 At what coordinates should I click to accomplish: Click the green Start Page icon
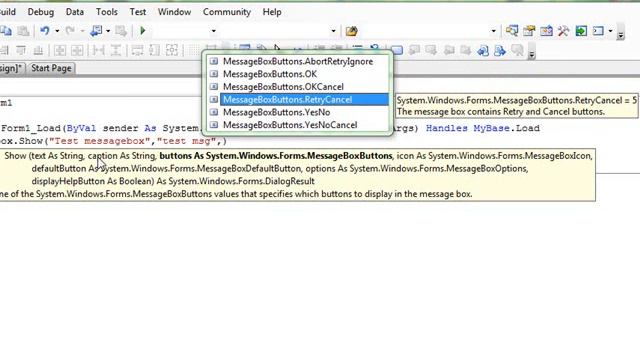[581, 31]
